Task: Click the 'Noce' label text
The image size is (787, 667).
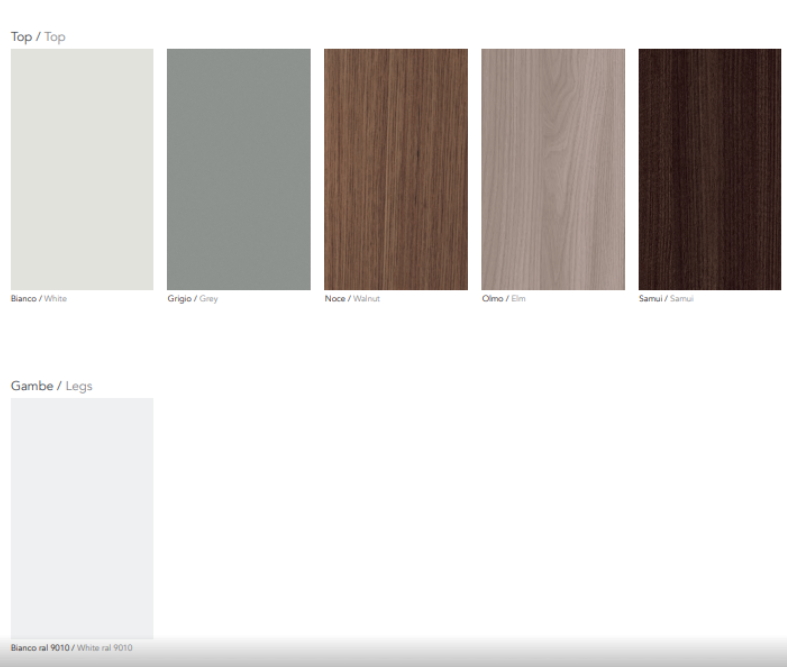Action: point(335,299)
